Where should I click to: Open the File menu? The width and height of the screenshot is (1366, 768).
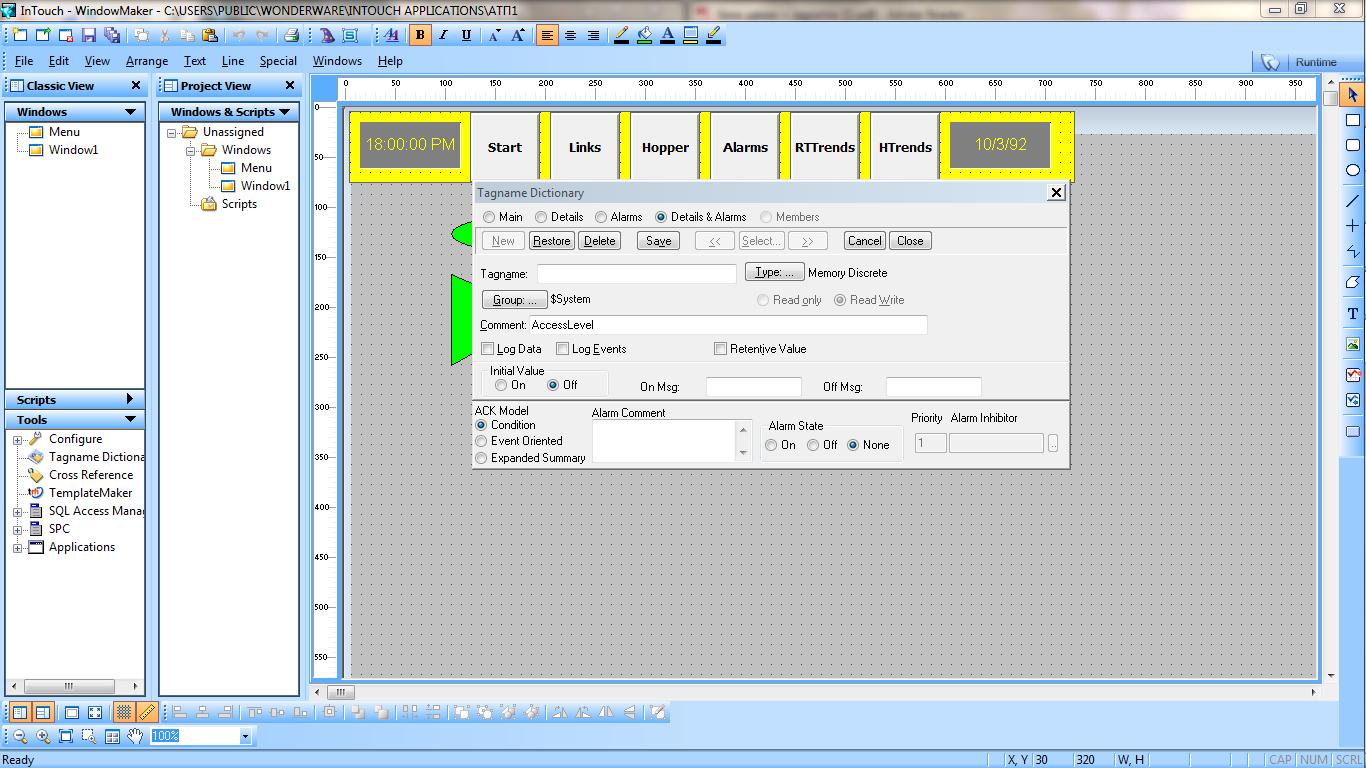[x=24, y=61]
